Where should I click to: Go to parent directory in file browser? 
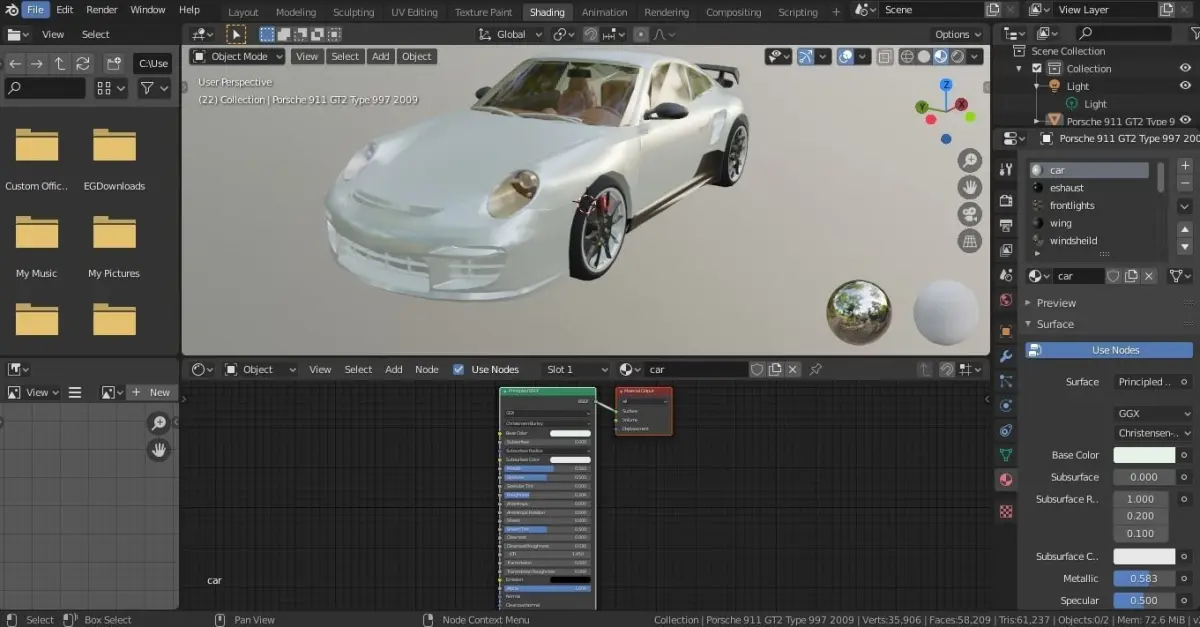pyautogui.click(x=59, y=63)
